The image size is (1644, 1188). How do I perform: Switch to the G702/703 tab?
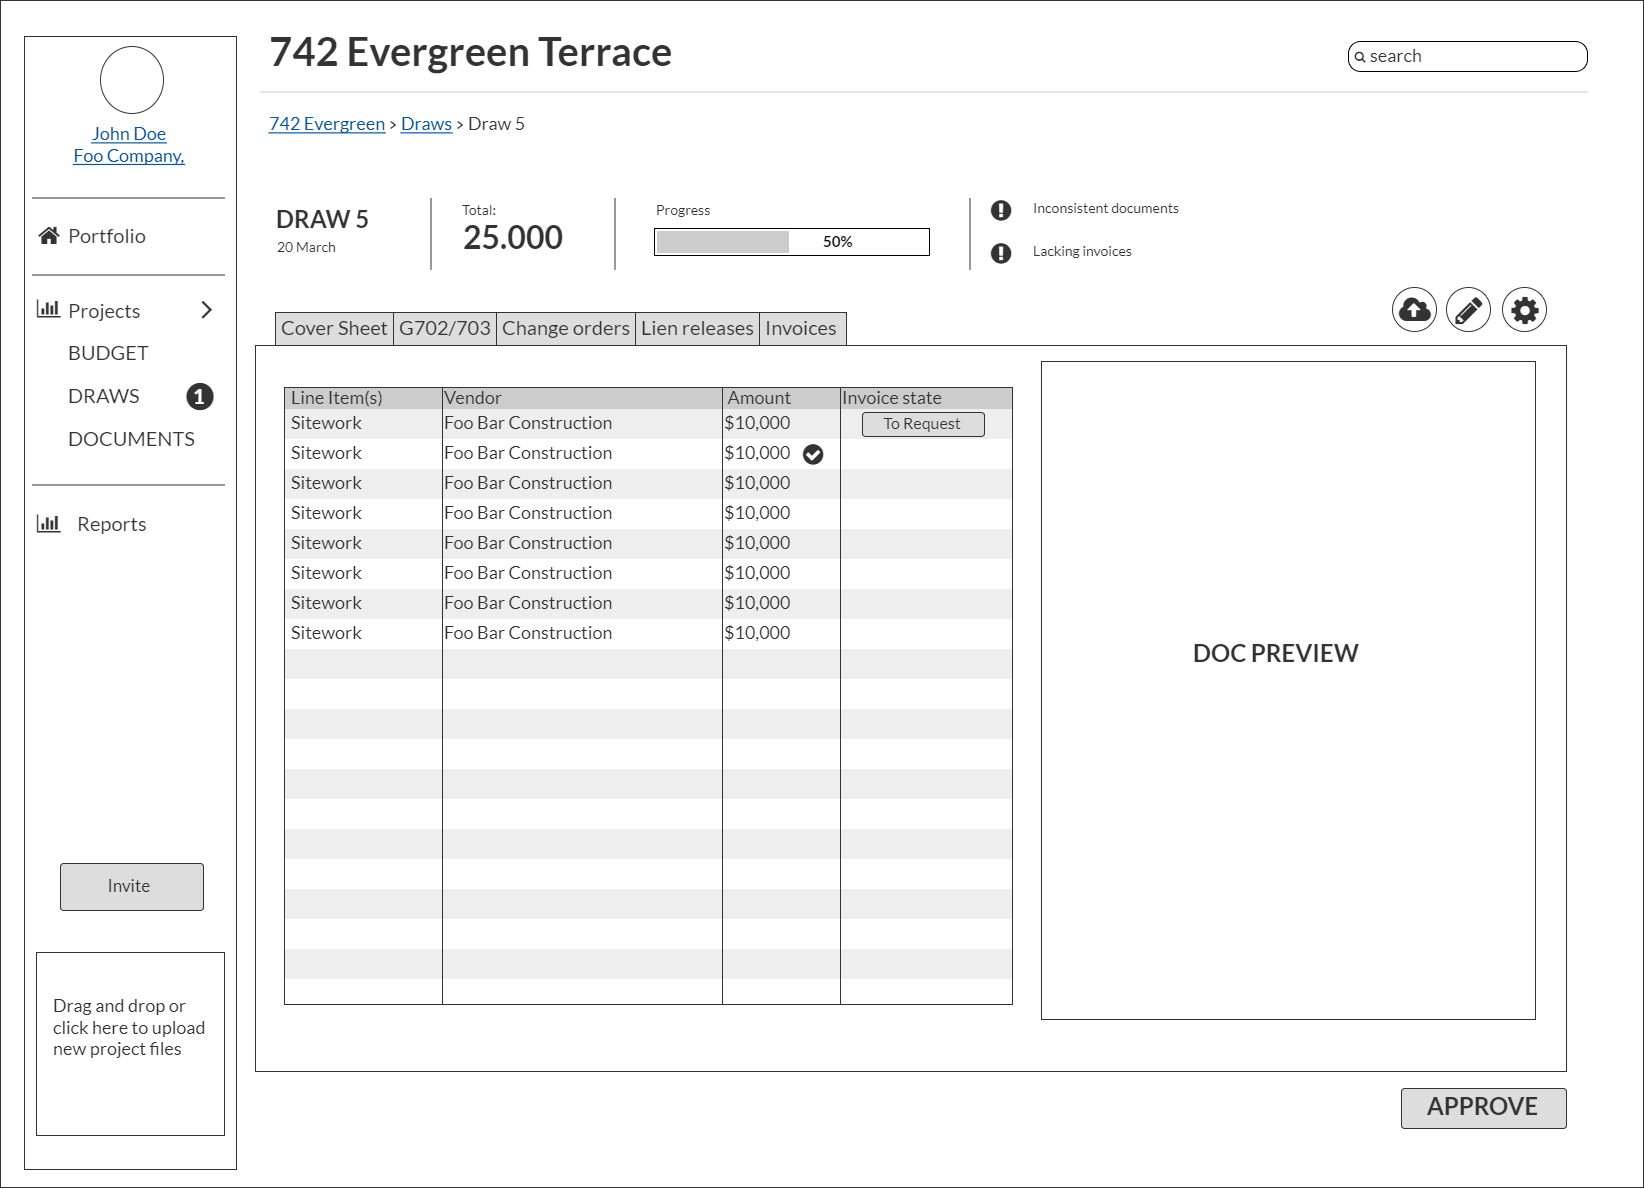pos(445,328)
